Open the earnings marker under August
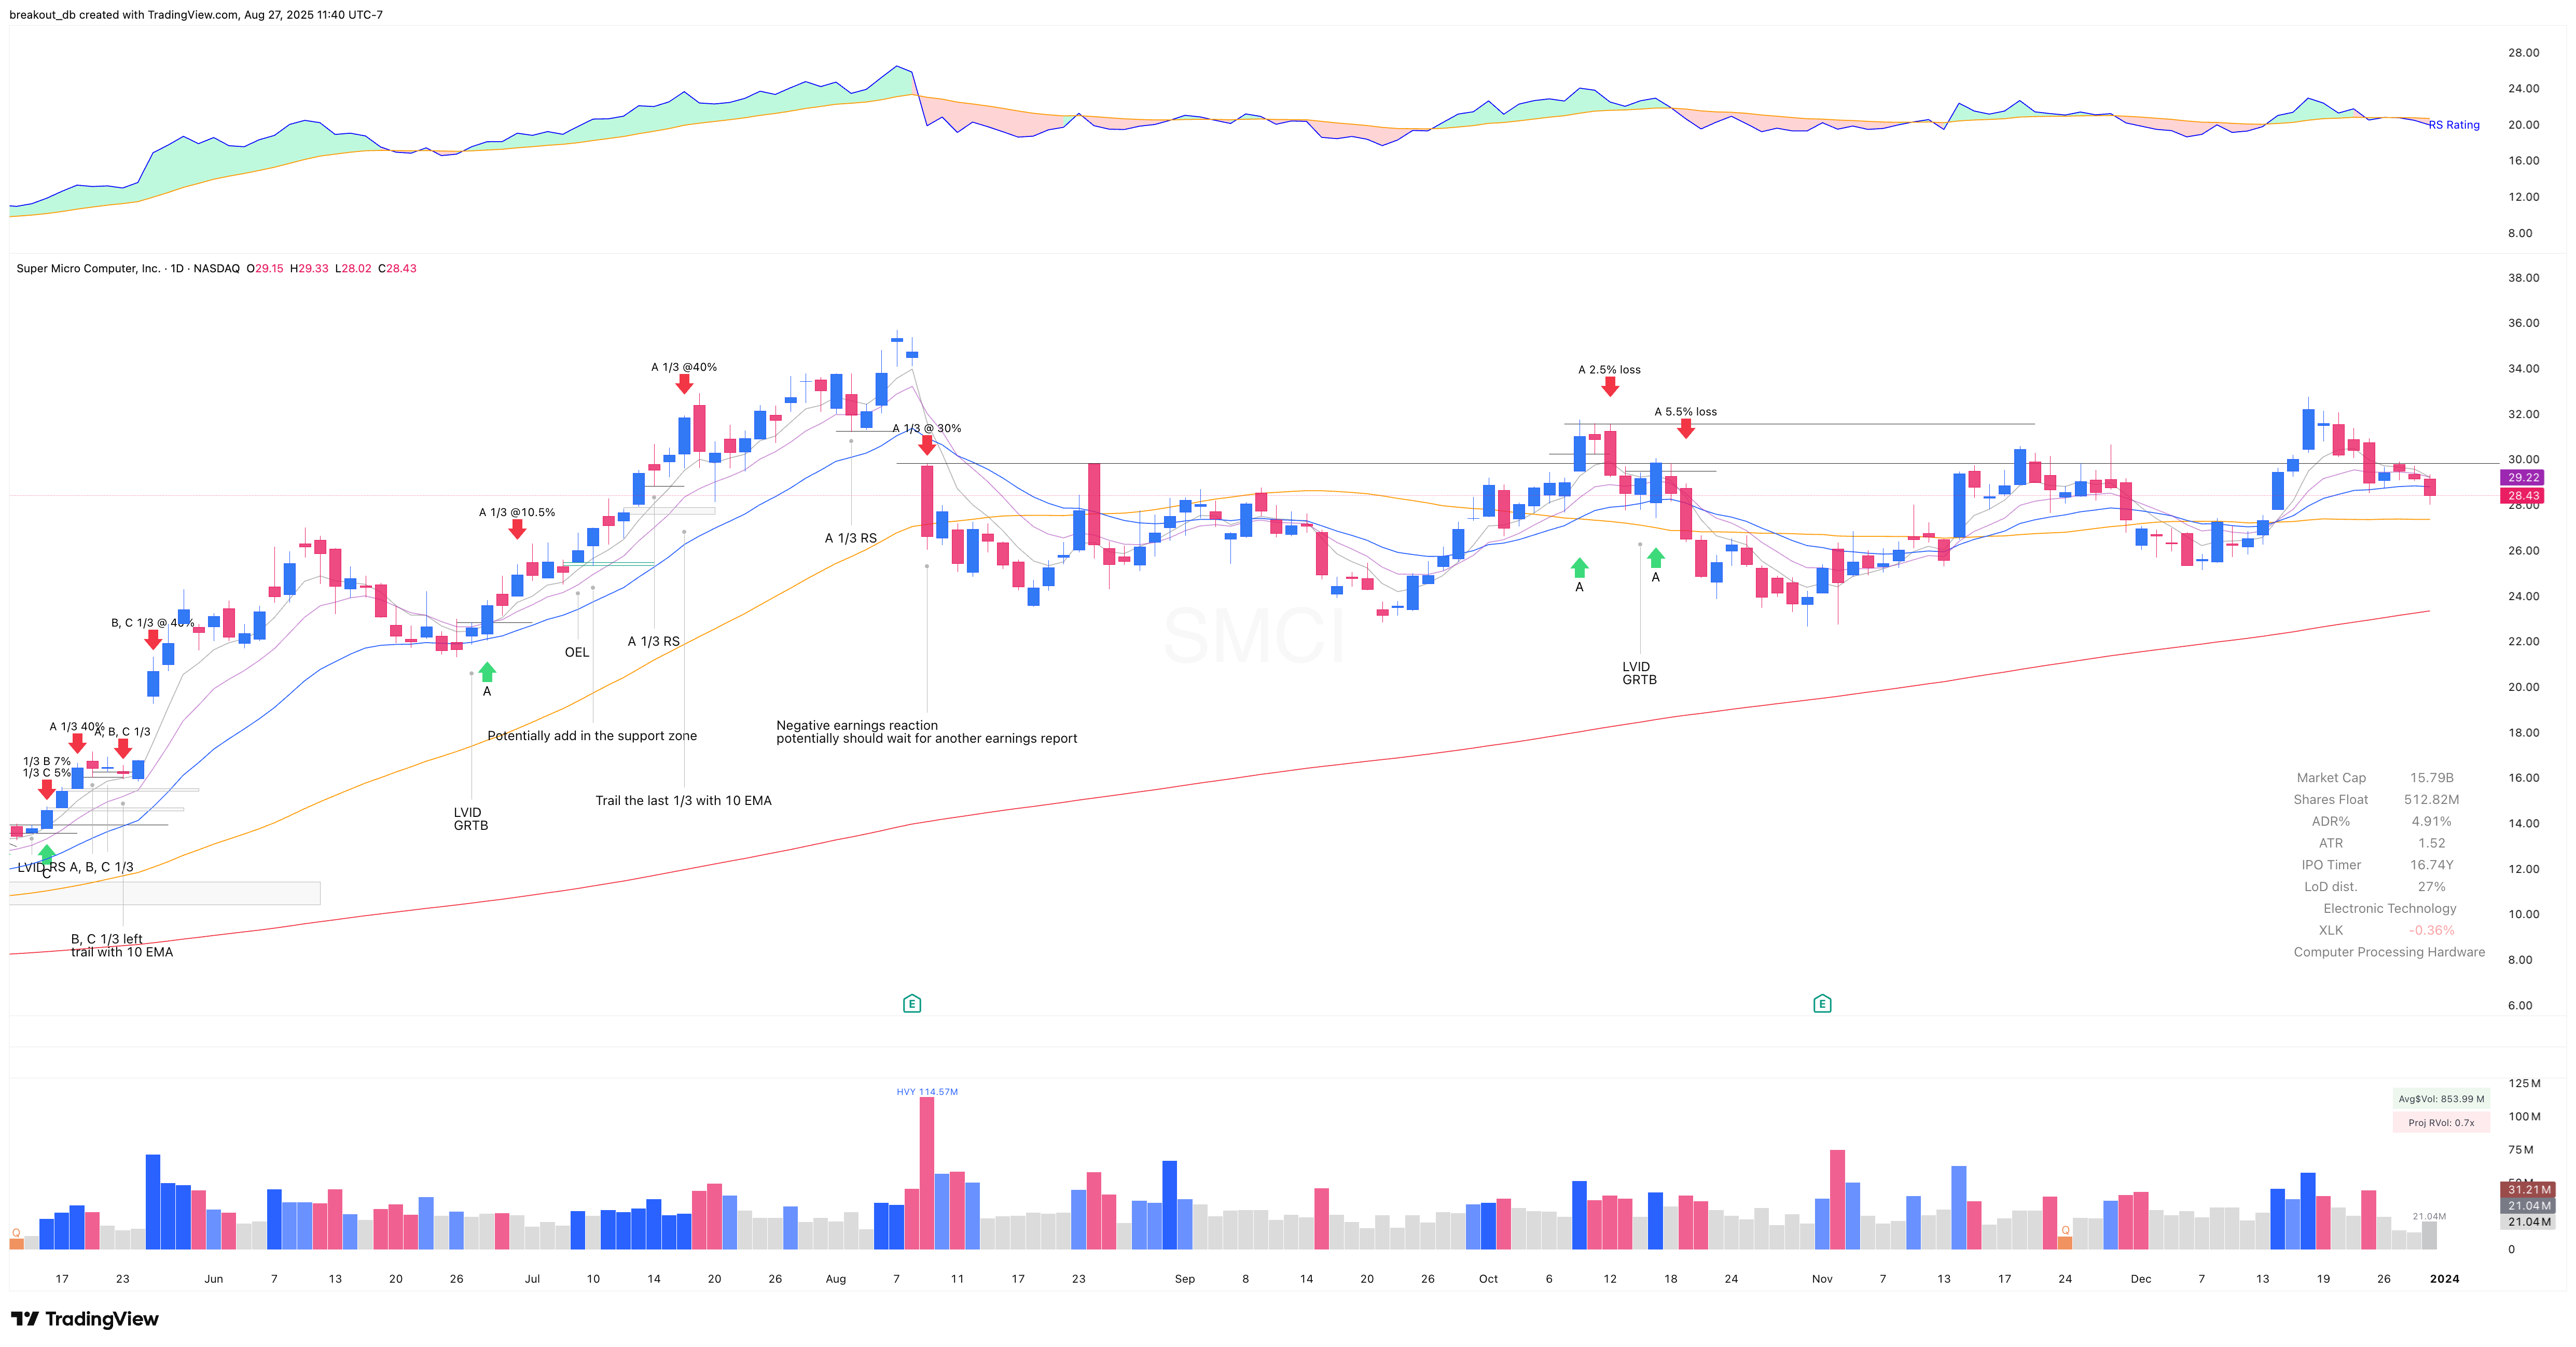Viewport: 2576px width, 1347px height. tap(912, 1003)
